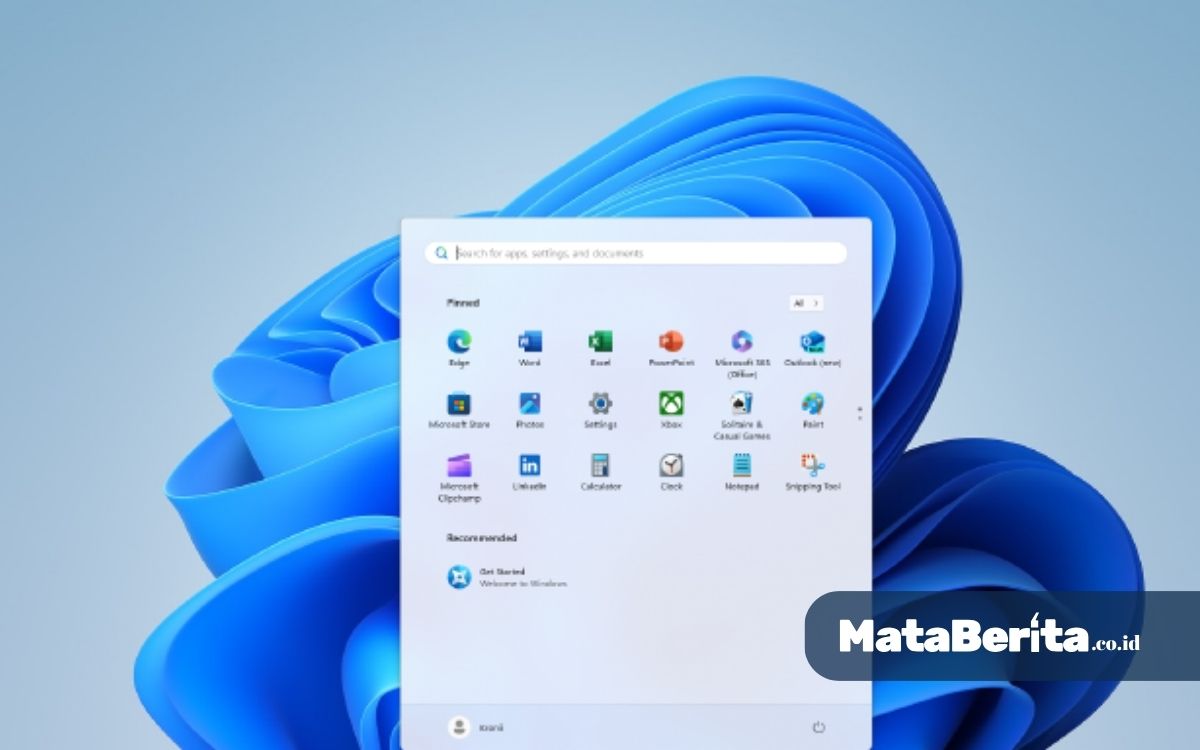Open the Microsoft Store app
Image resolution: width=1200 pixels, height=750 pixels.
459,405
